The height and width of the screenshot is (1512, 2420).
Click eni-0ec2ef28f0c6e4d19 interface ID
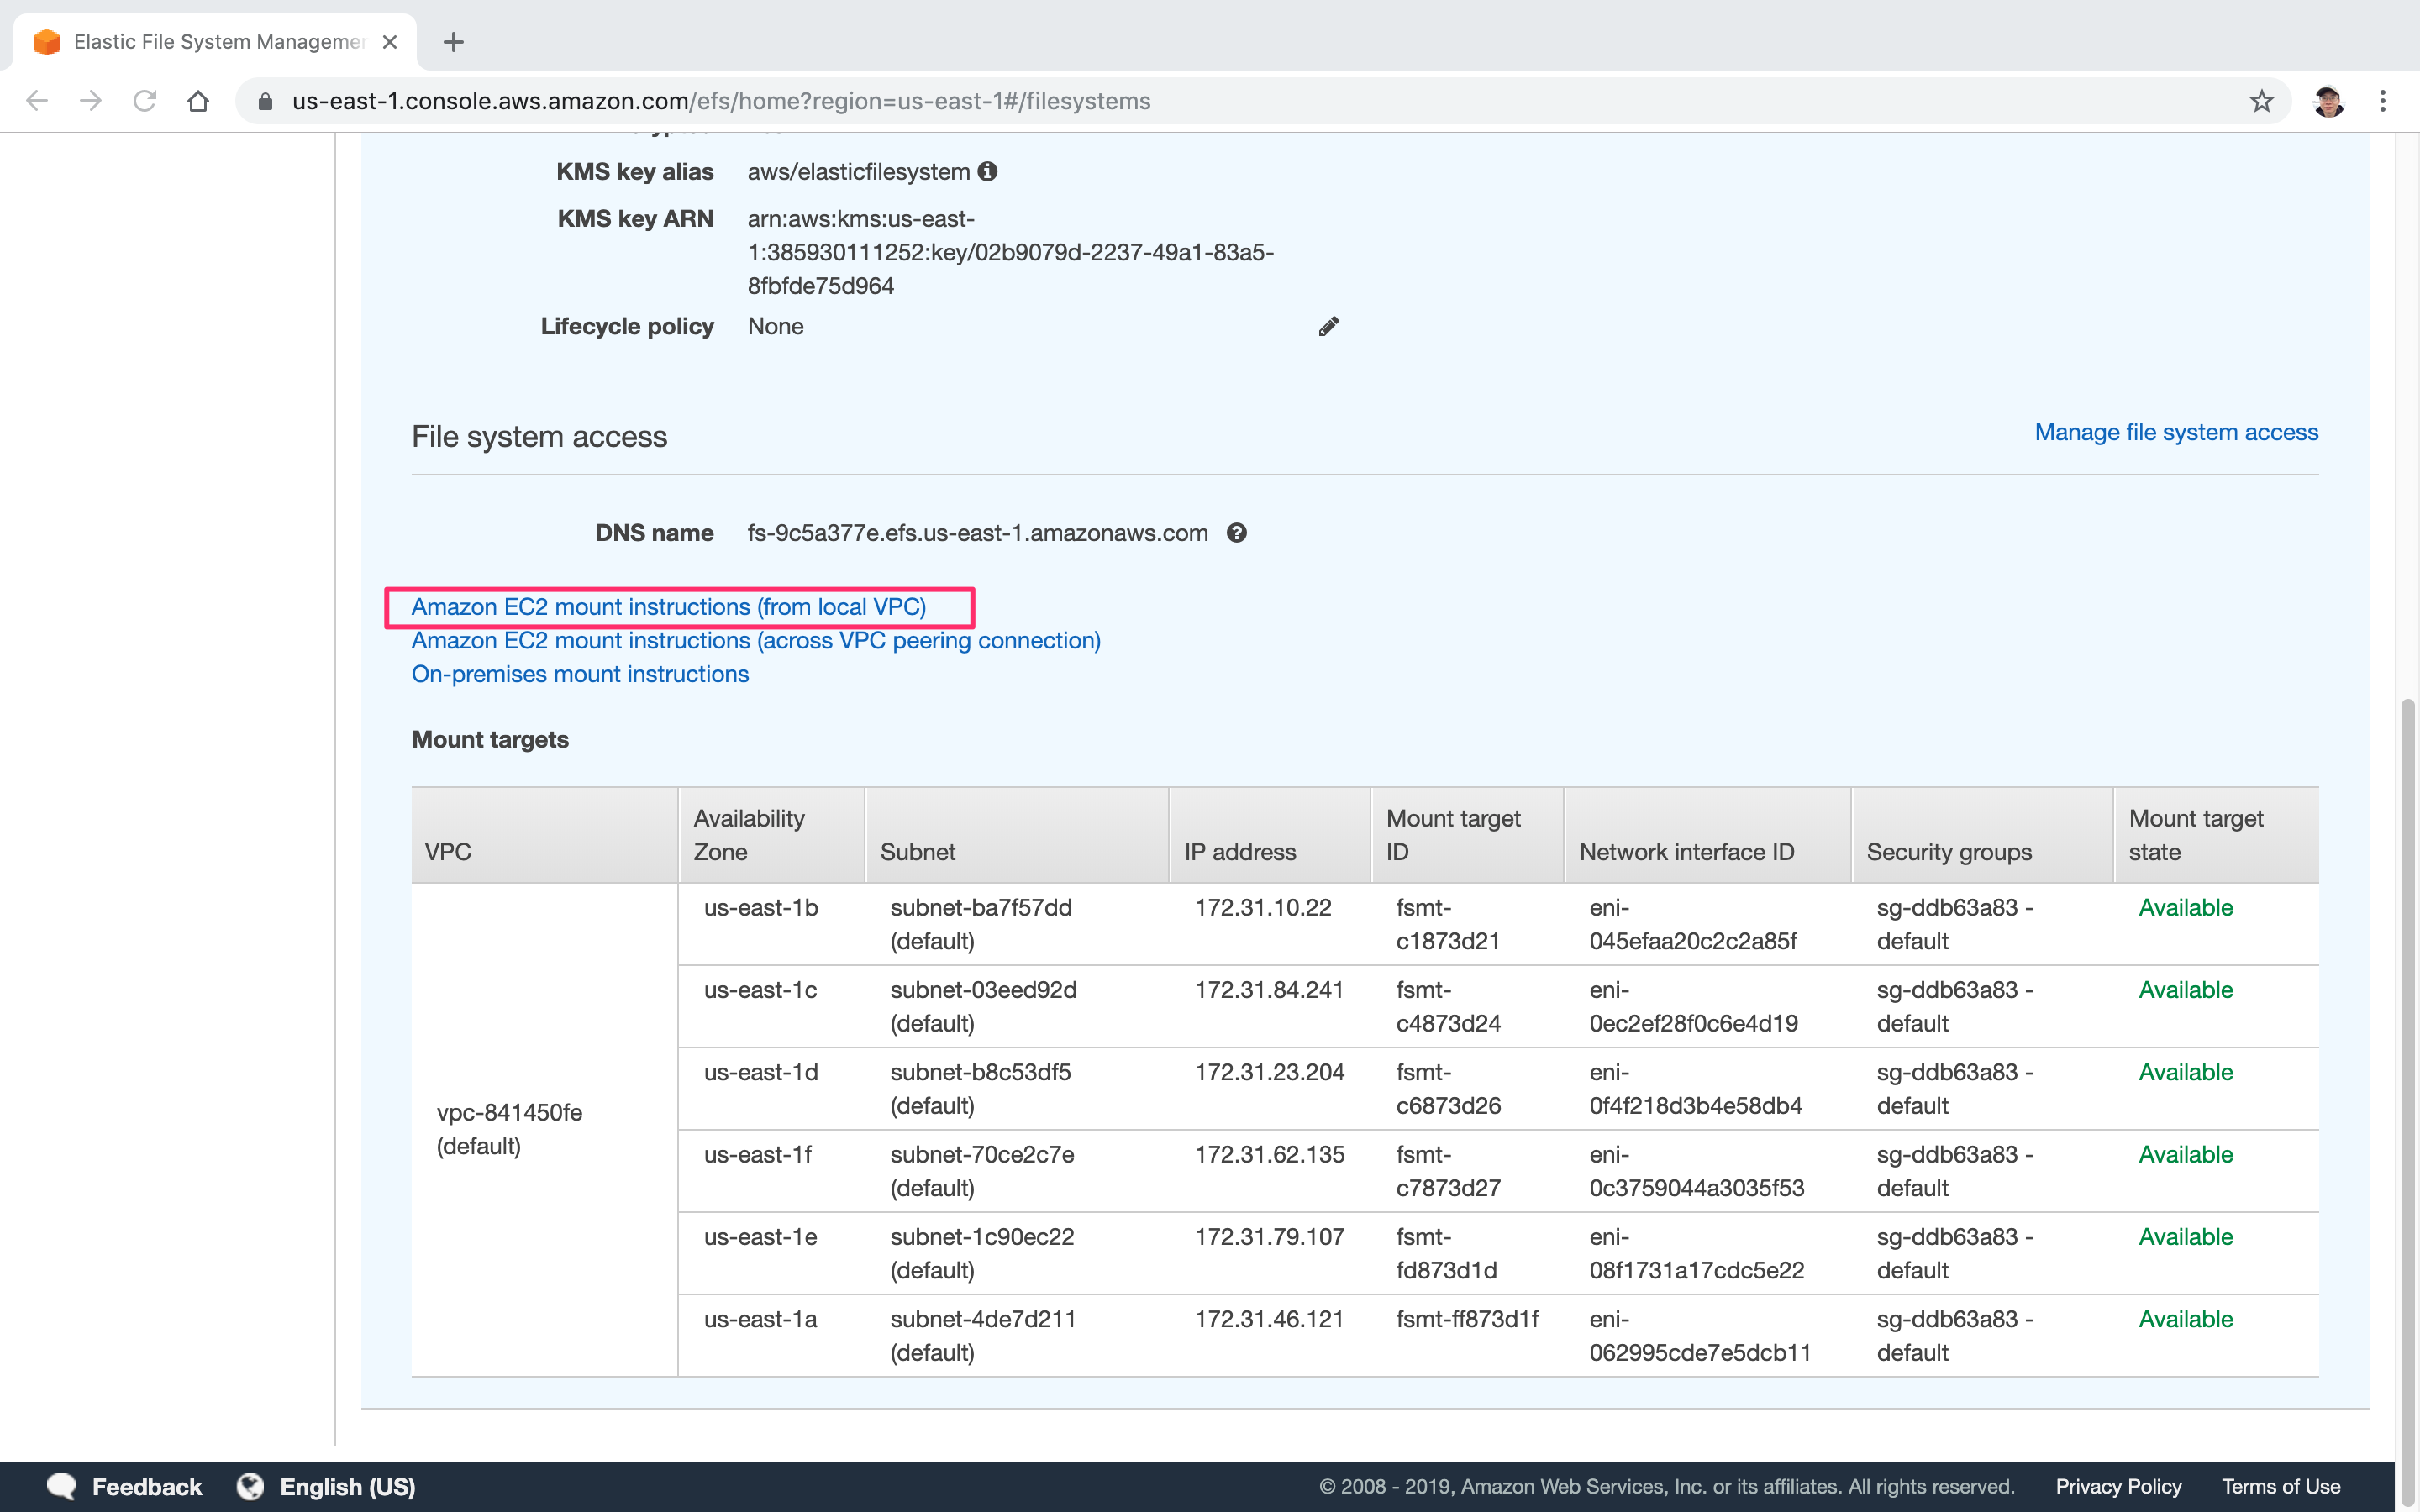(1693, 1006)
